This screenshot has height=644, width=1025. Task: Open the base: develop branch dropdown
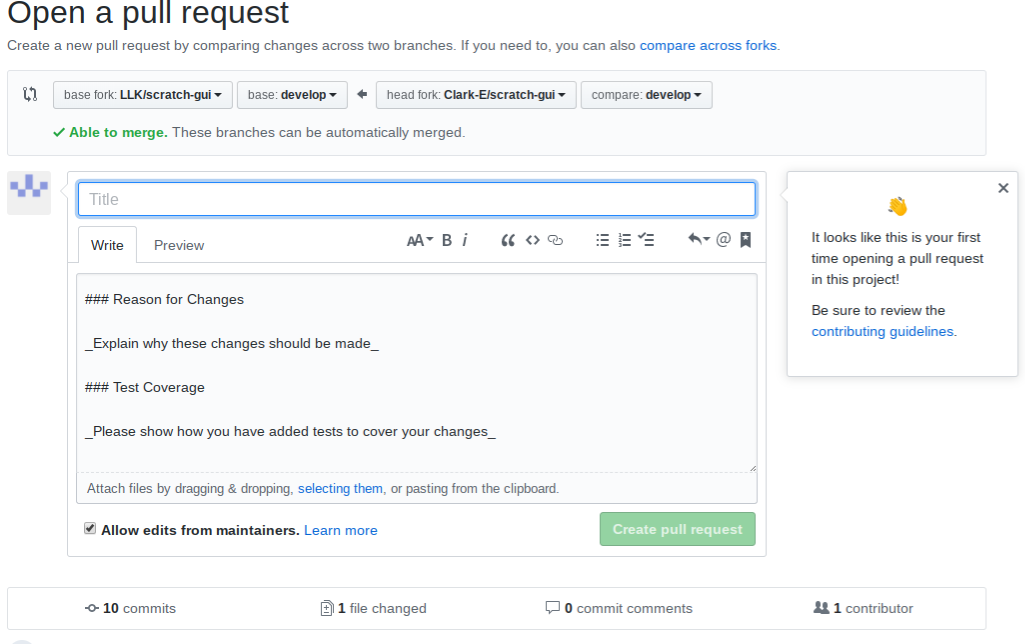(x=292, y=95)
